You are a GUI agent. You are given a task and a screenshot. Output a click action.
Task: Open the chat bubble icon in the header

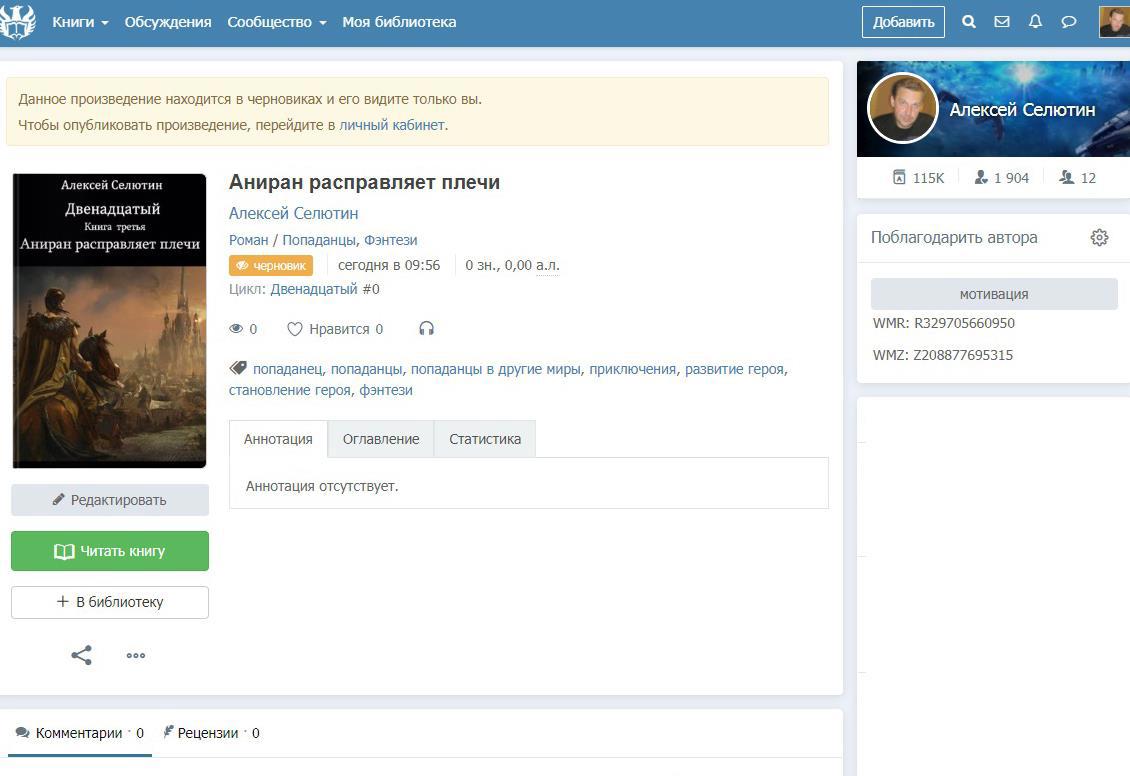1068,22
